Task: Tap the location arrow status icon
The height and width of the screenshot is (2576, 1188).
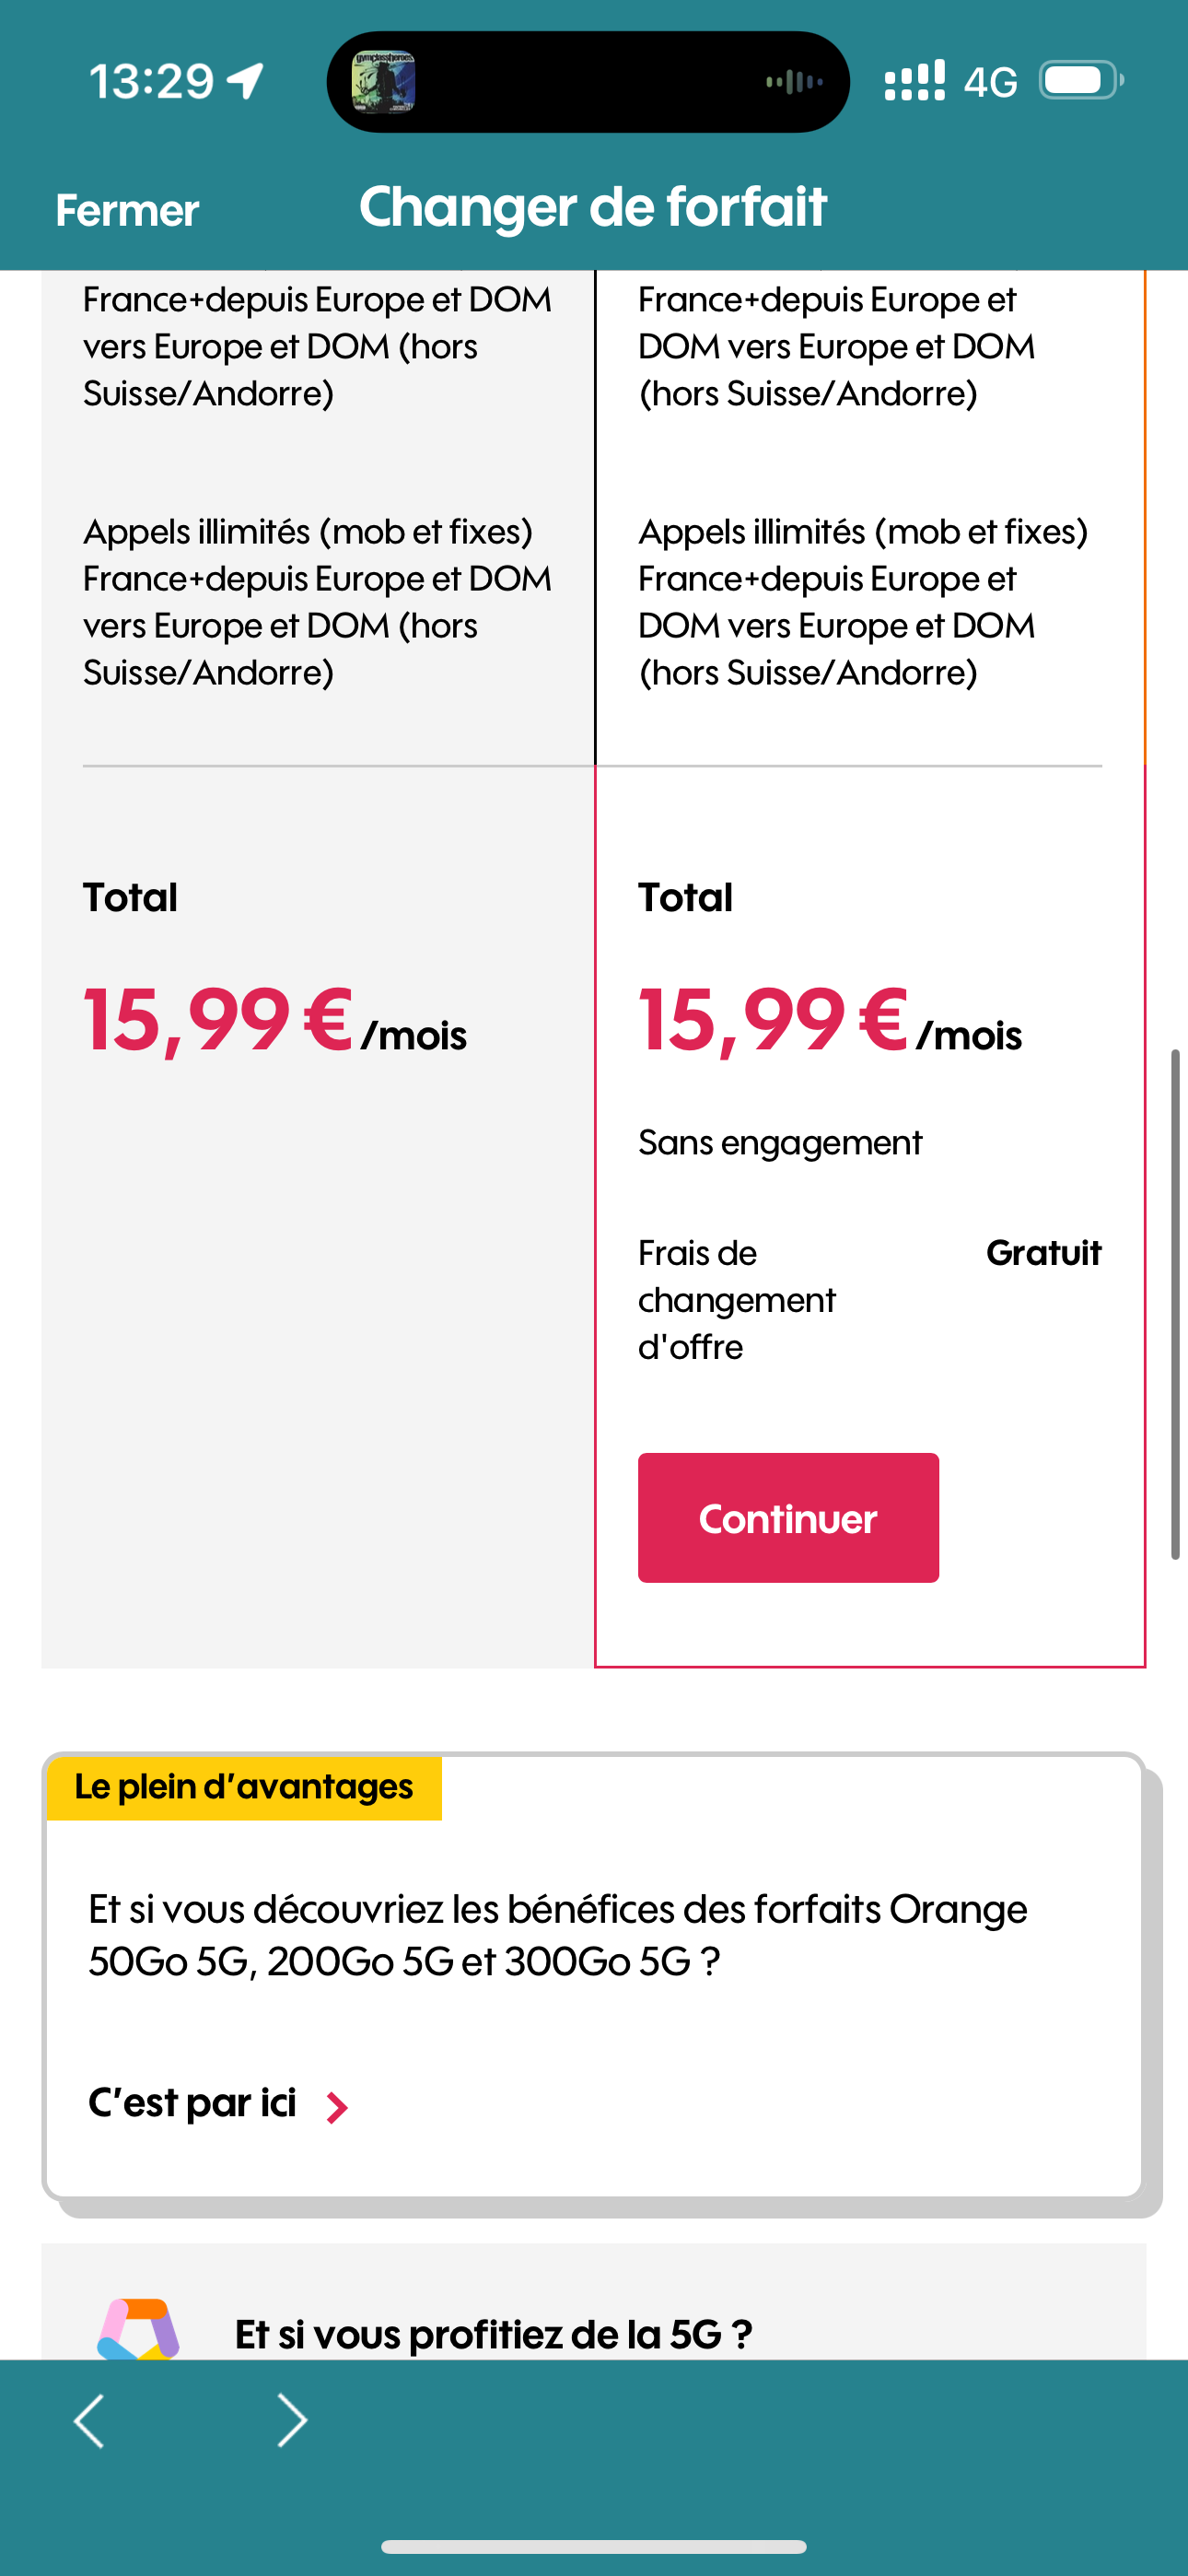Action: 245,81
